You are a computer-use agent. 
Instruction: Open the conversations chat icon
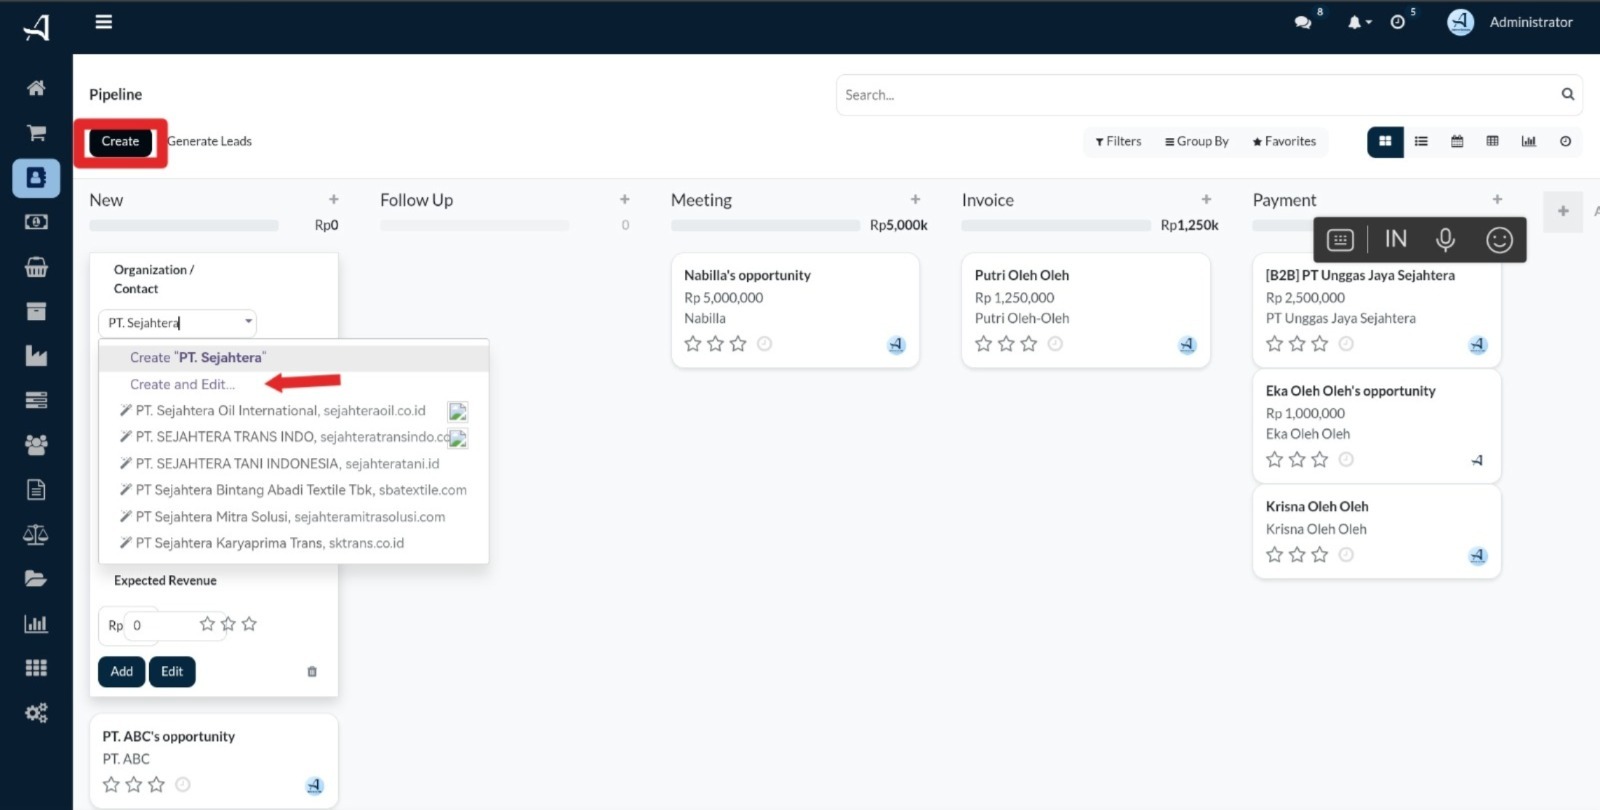(1302, 22)
